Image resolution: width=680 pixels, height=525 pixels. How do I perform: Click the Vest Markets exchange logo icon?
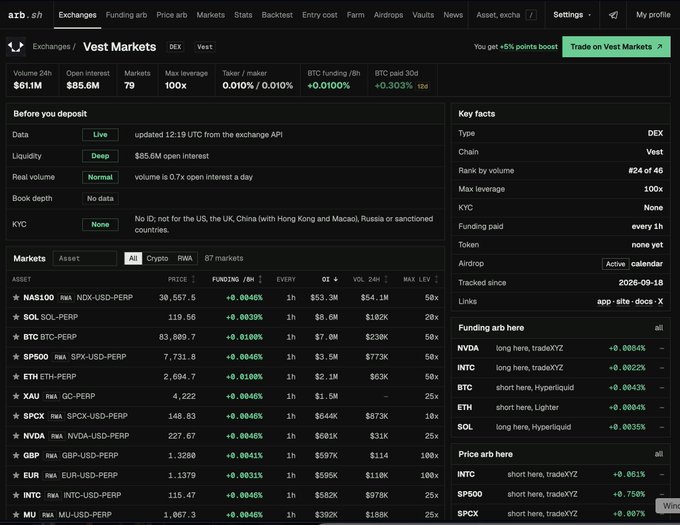tap(16, 47)
